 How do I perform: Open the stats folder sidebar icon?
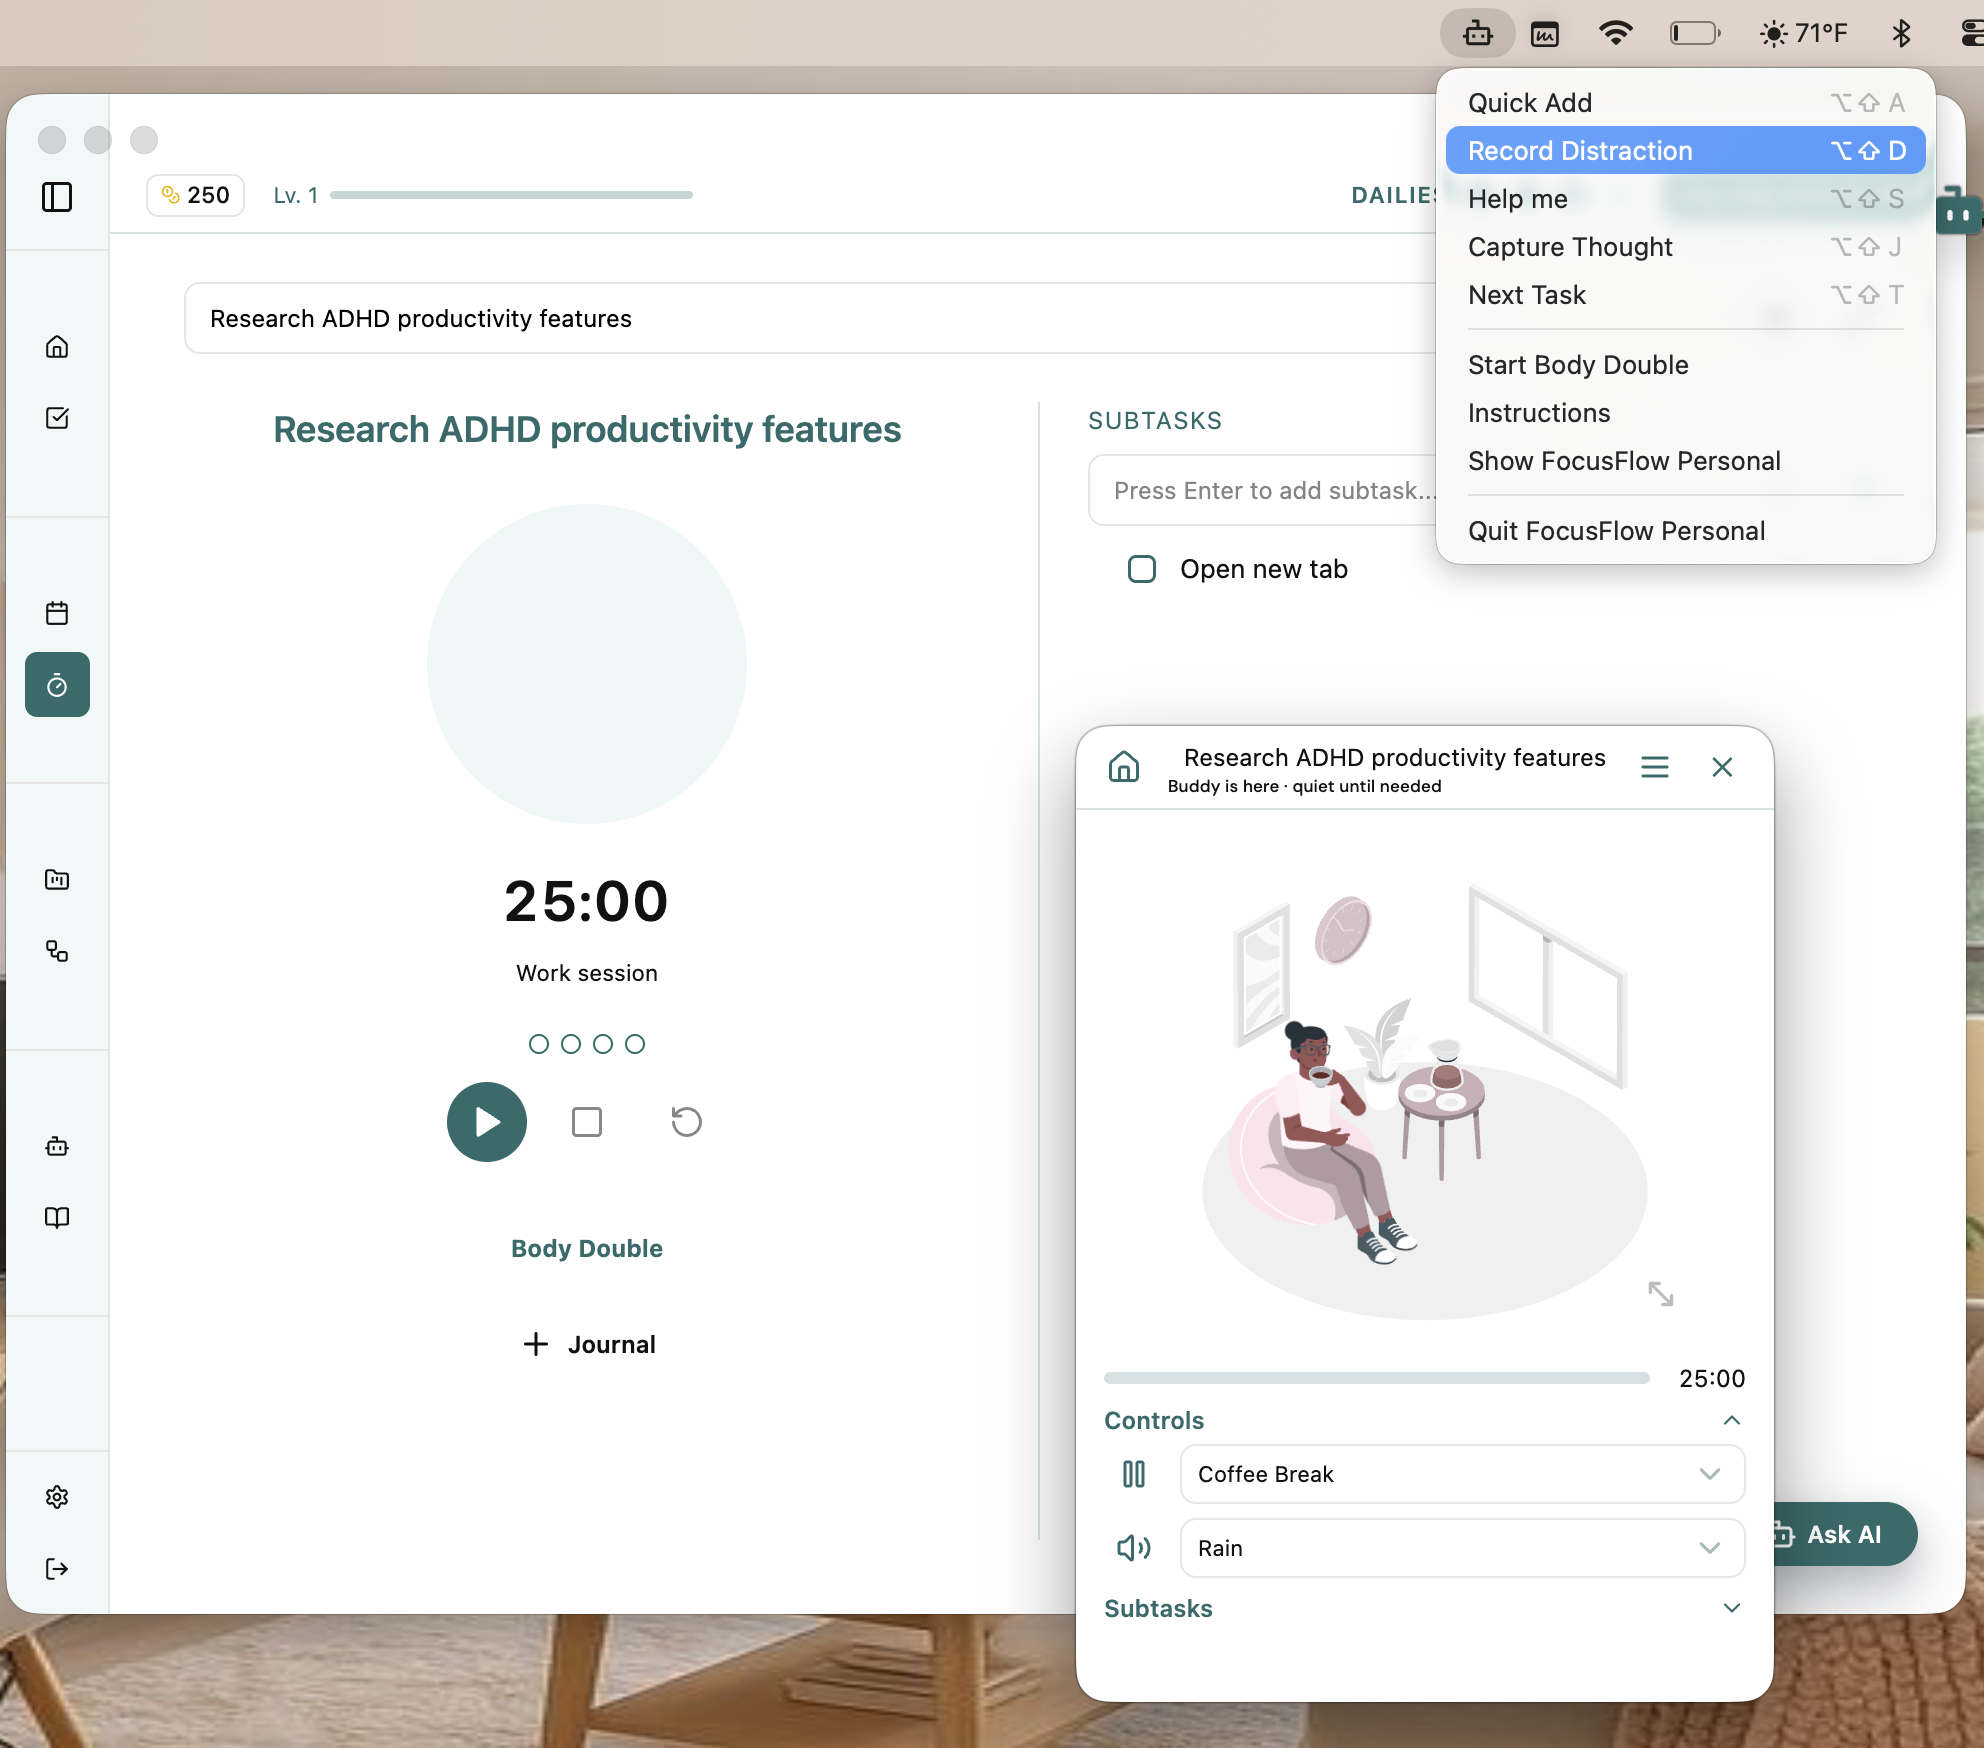point(57,880)
